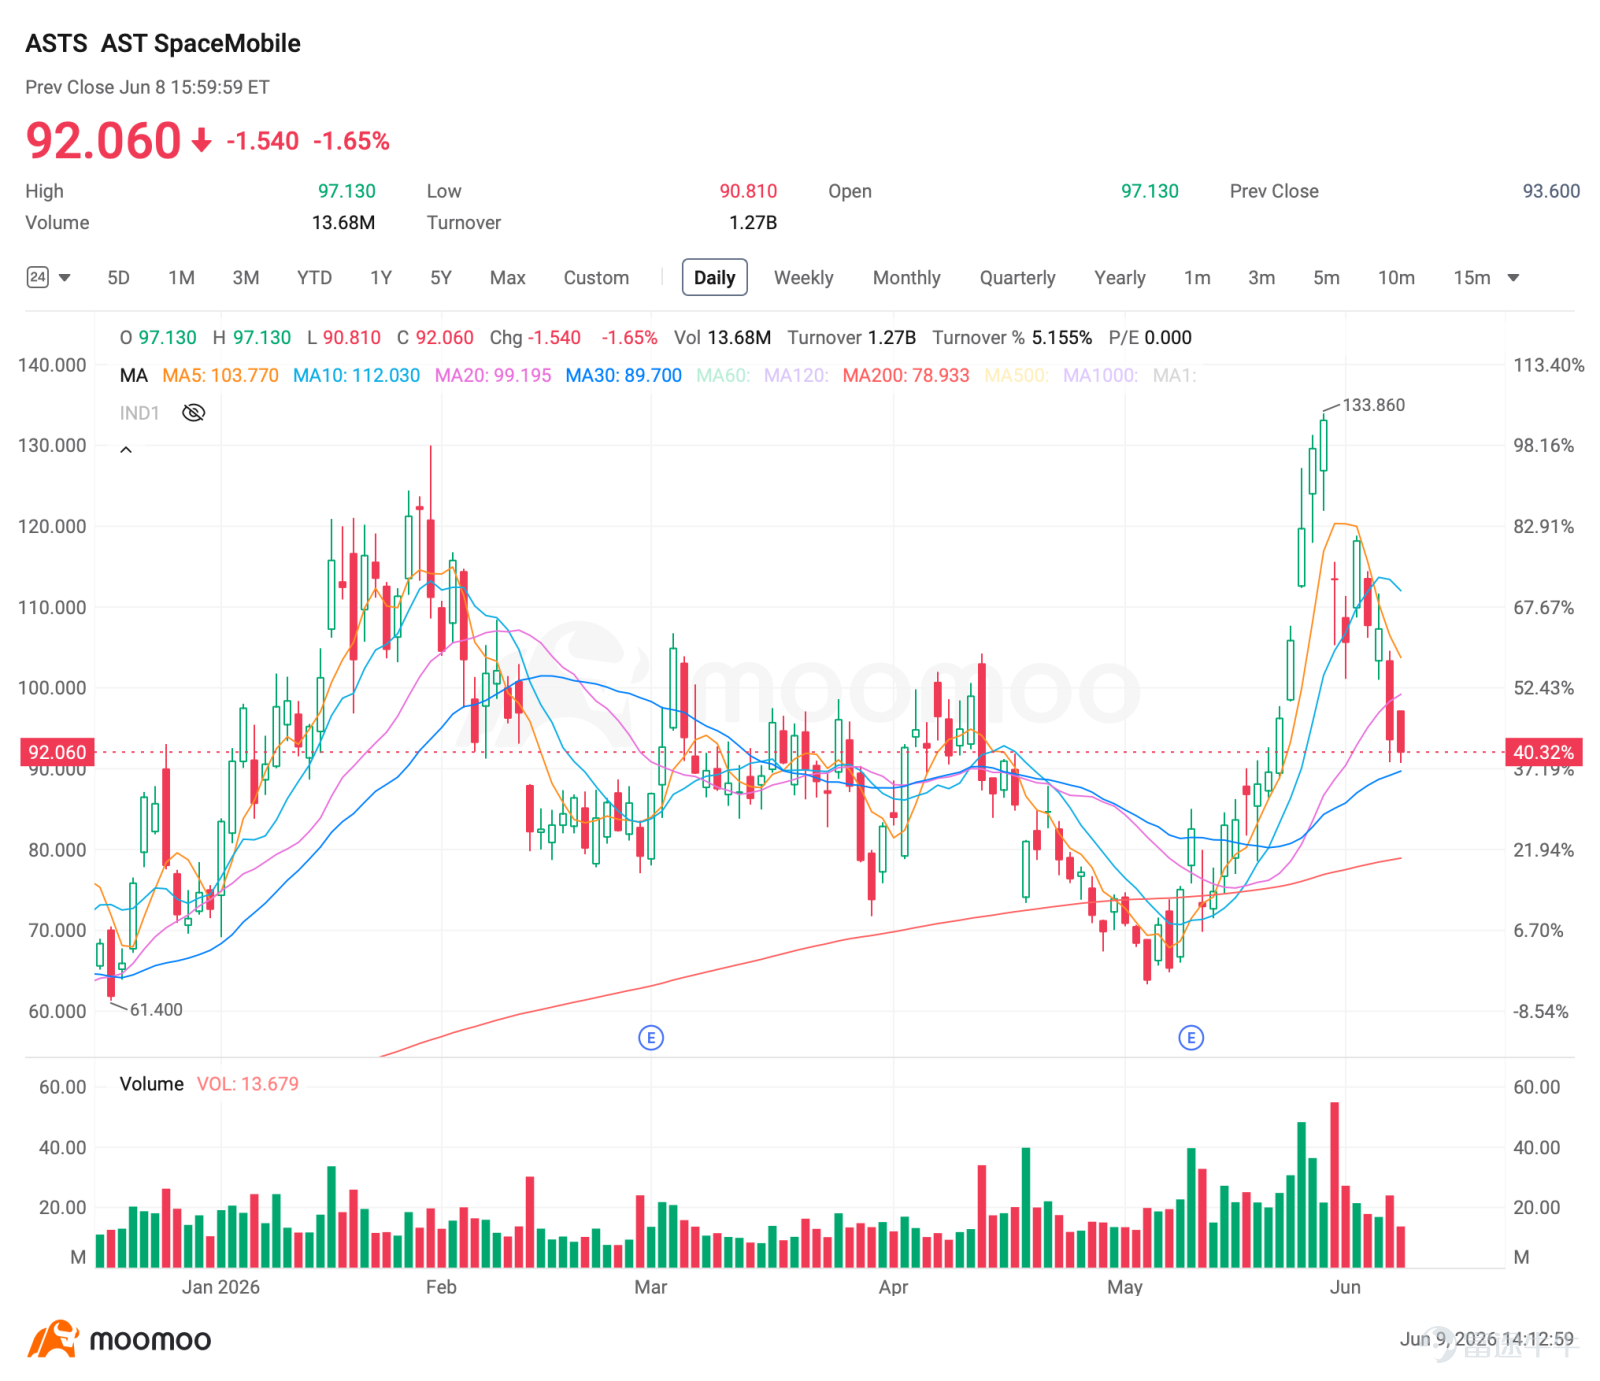Viewport: 1600px width, 1381px height.
Task: Select the 10m minute interval
Action: [1396, 278]
